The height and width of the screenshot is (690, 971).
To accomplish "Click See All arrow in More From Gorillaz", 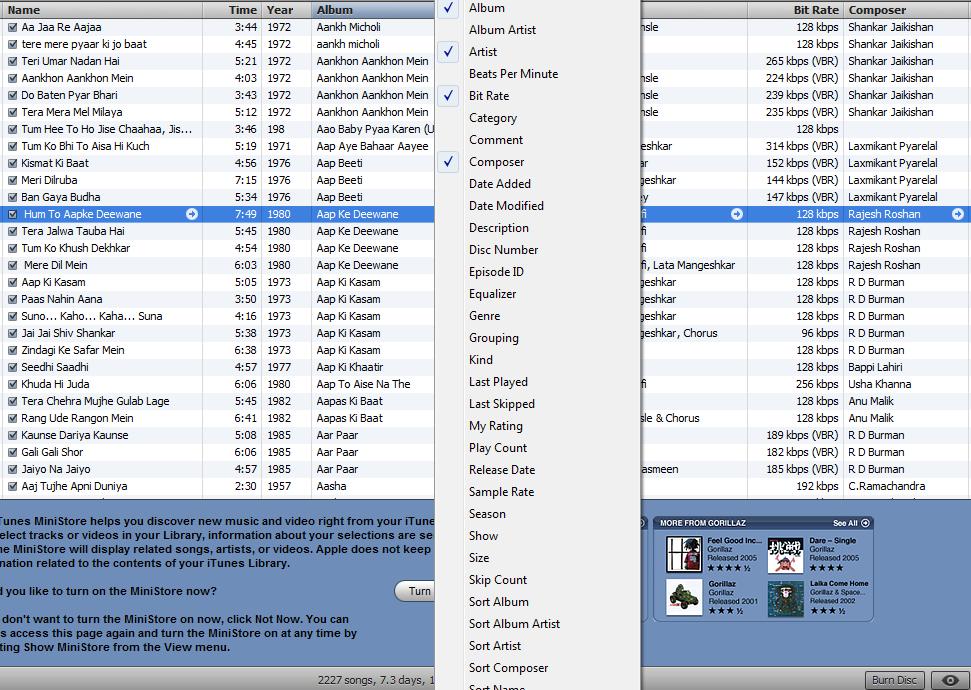I will 866,523.
